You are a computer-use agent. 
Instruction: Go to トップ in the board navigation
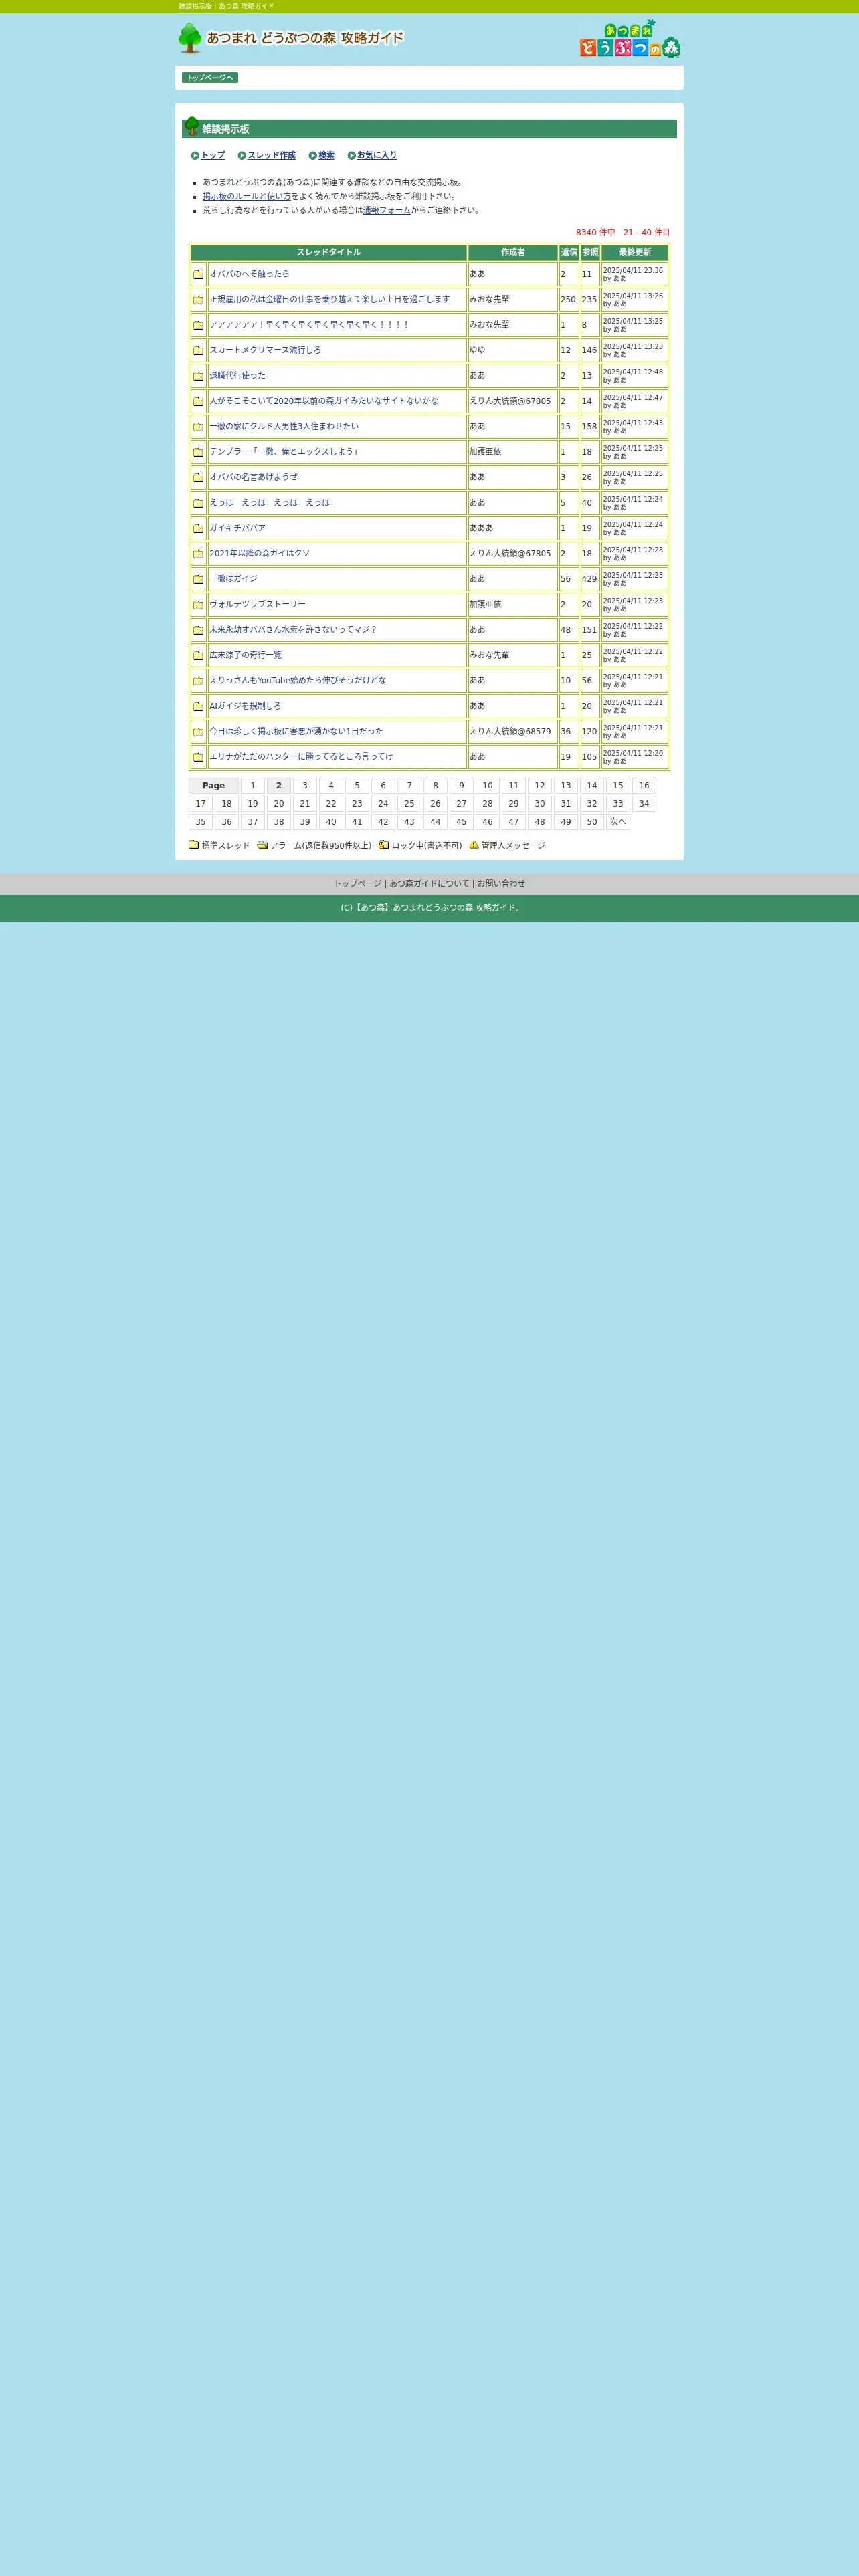[x=213, y=156]
